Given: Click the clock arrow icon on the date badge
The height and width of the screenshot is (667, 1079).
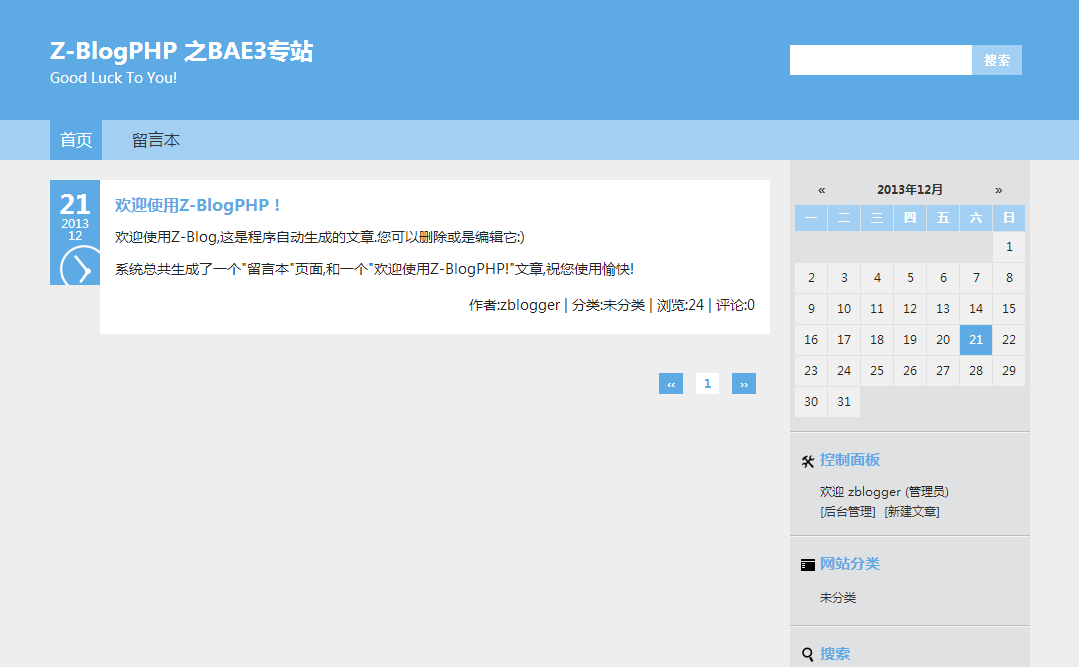Looking at the screenshot, I should (74, 268).
